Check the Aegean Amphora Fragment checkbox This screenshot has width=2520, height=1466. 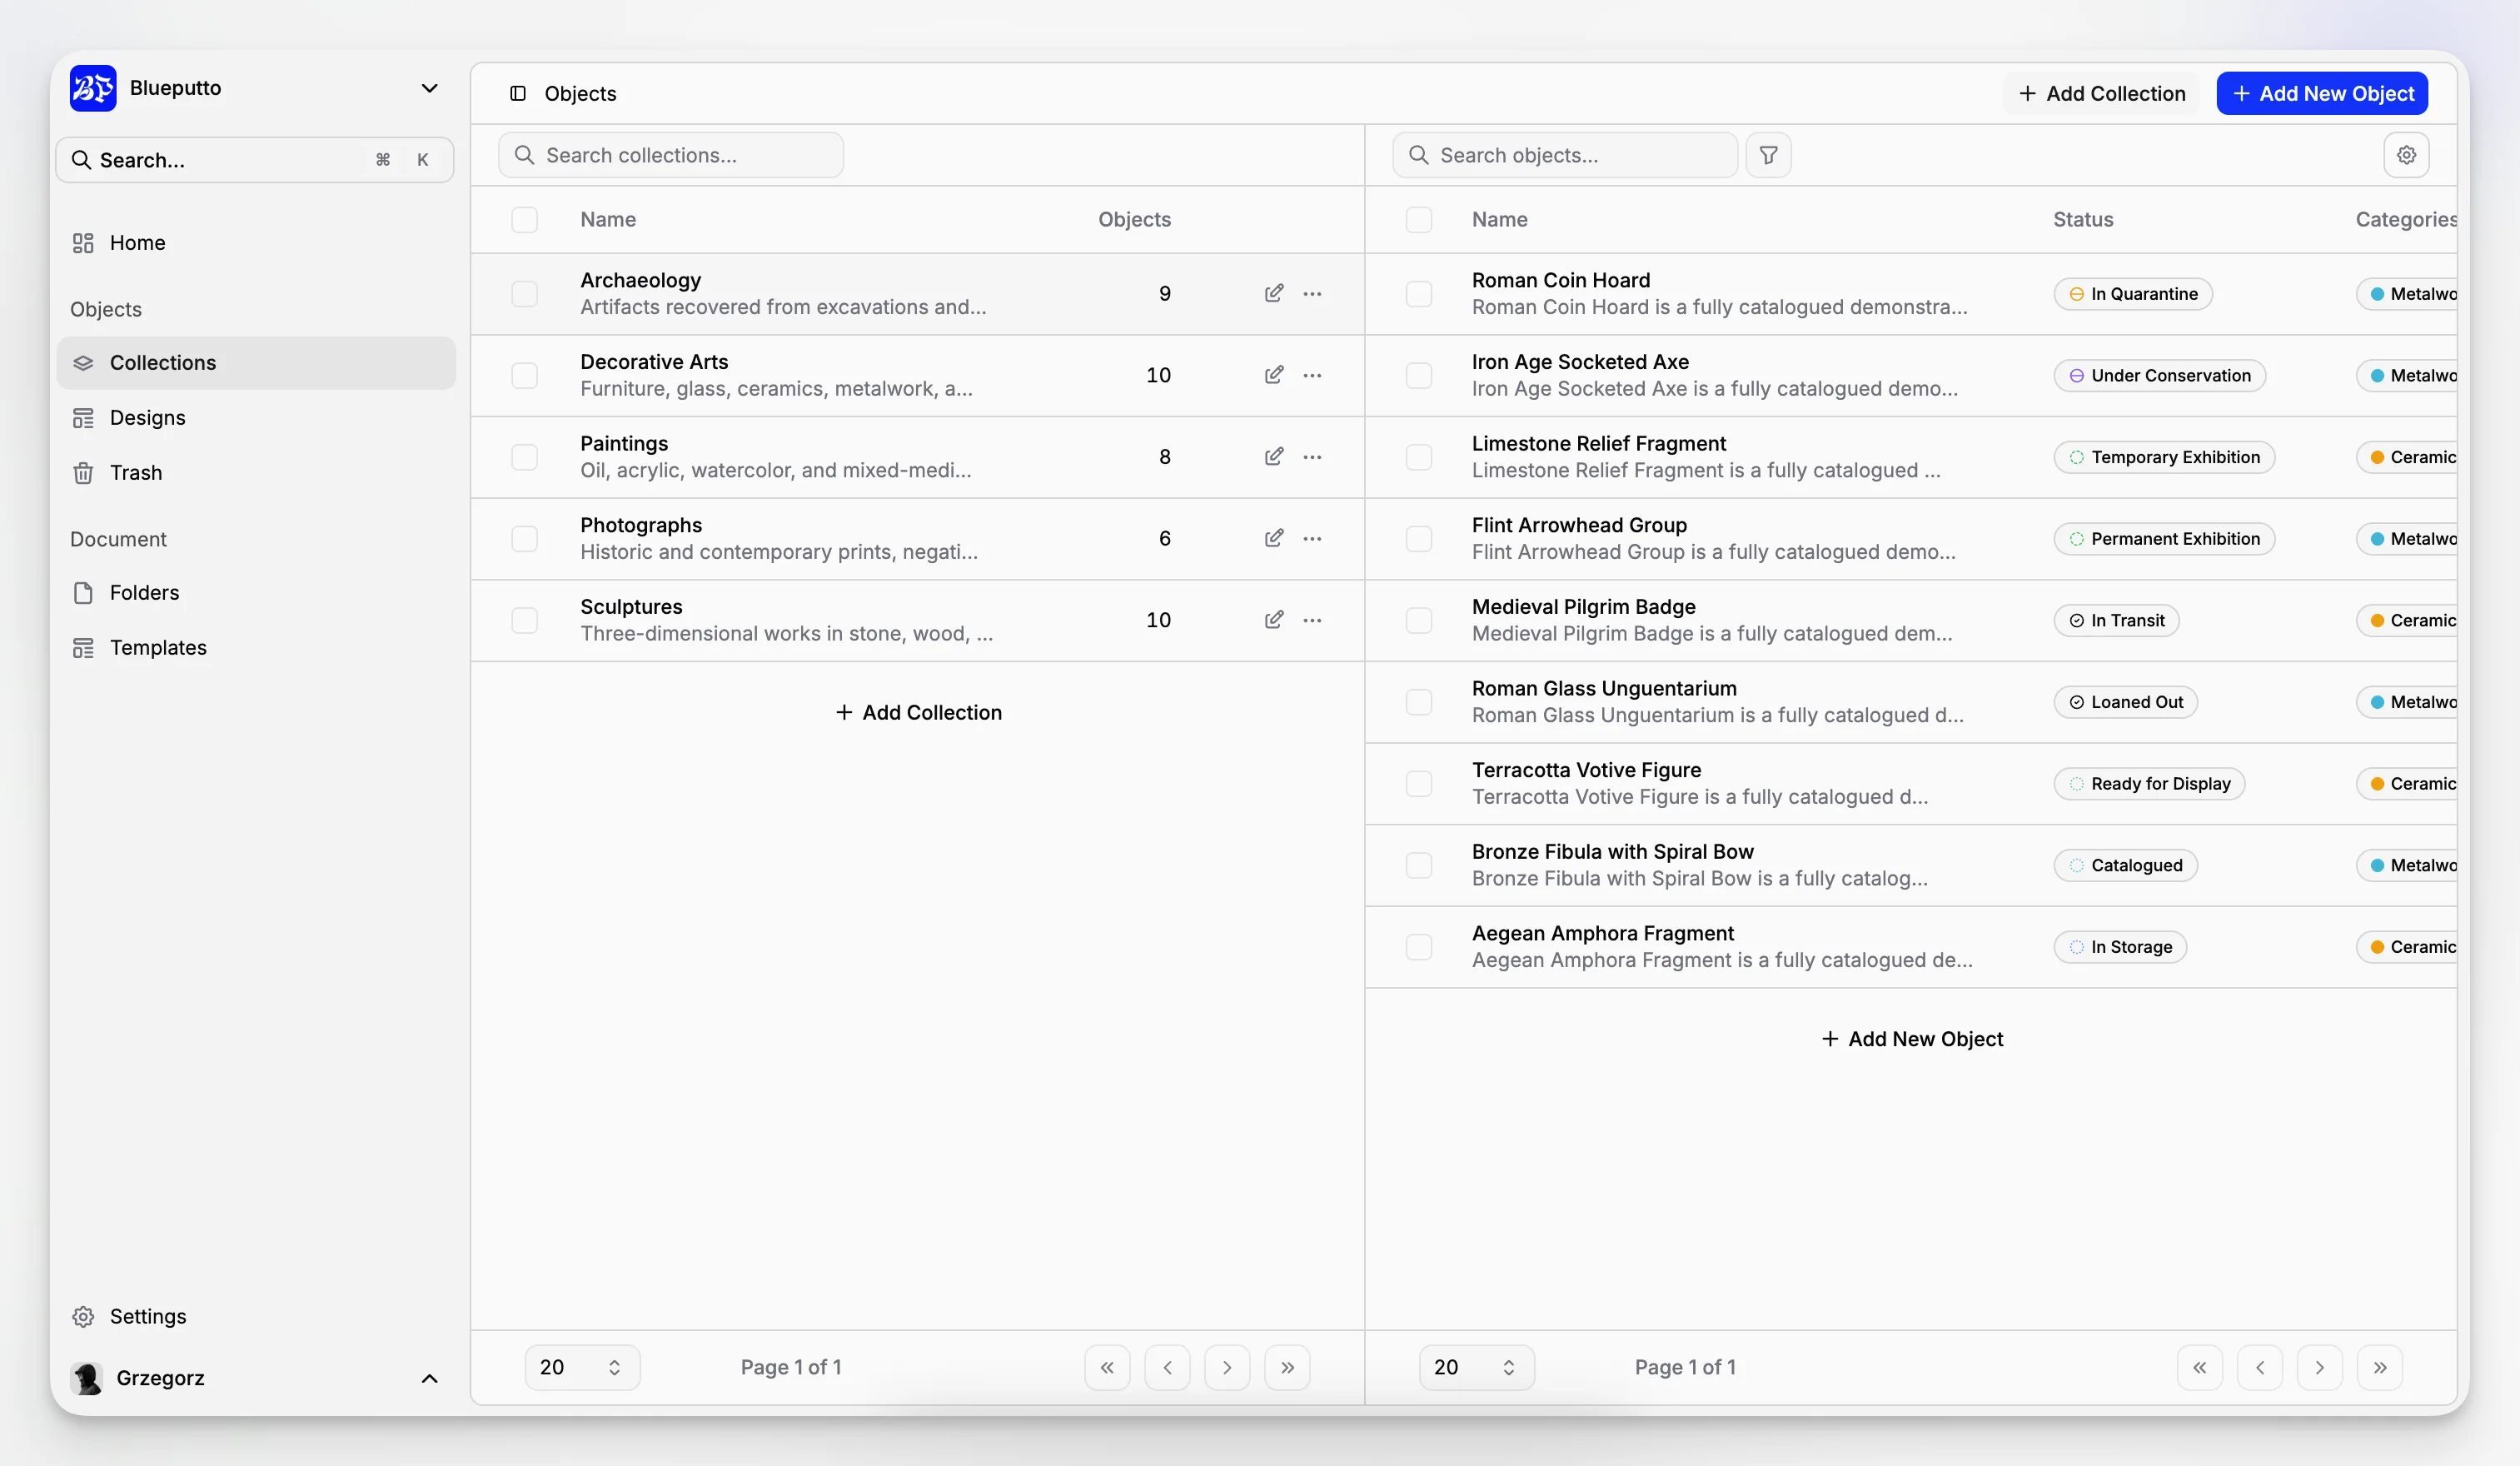pos(1418,946)
